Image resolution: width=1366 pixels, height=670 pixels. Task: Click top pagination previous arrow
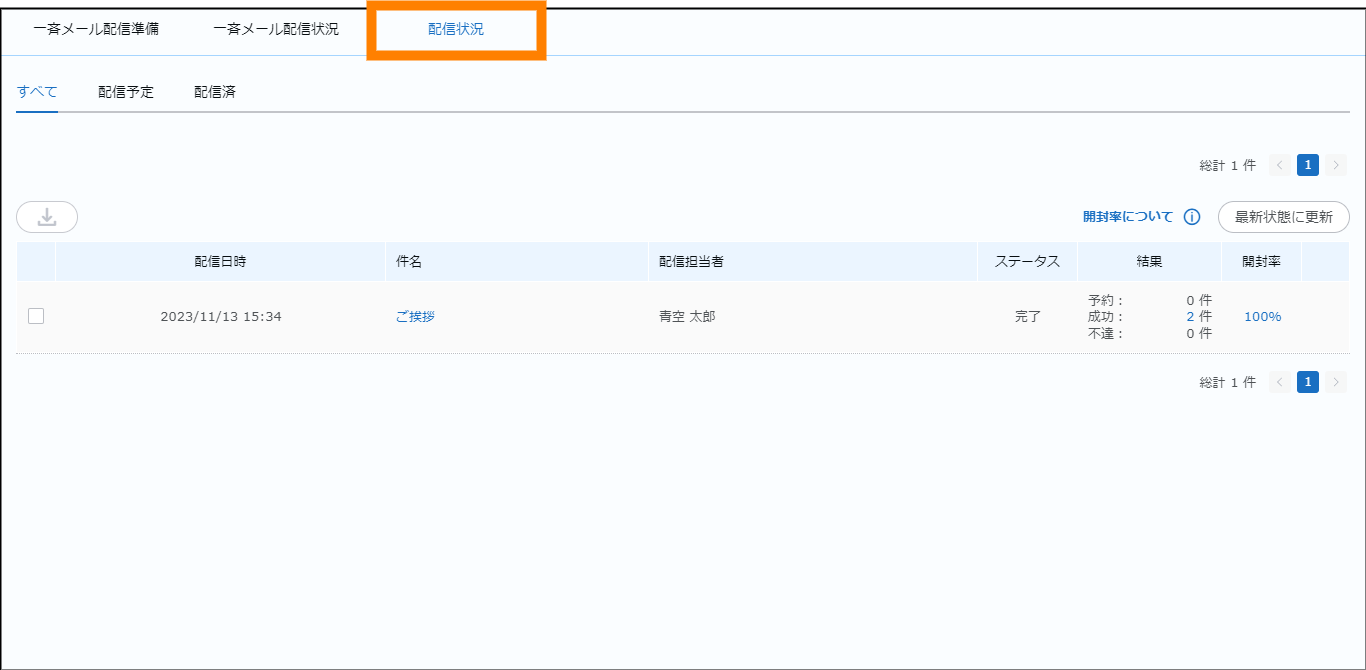(x=1279, y=165)
